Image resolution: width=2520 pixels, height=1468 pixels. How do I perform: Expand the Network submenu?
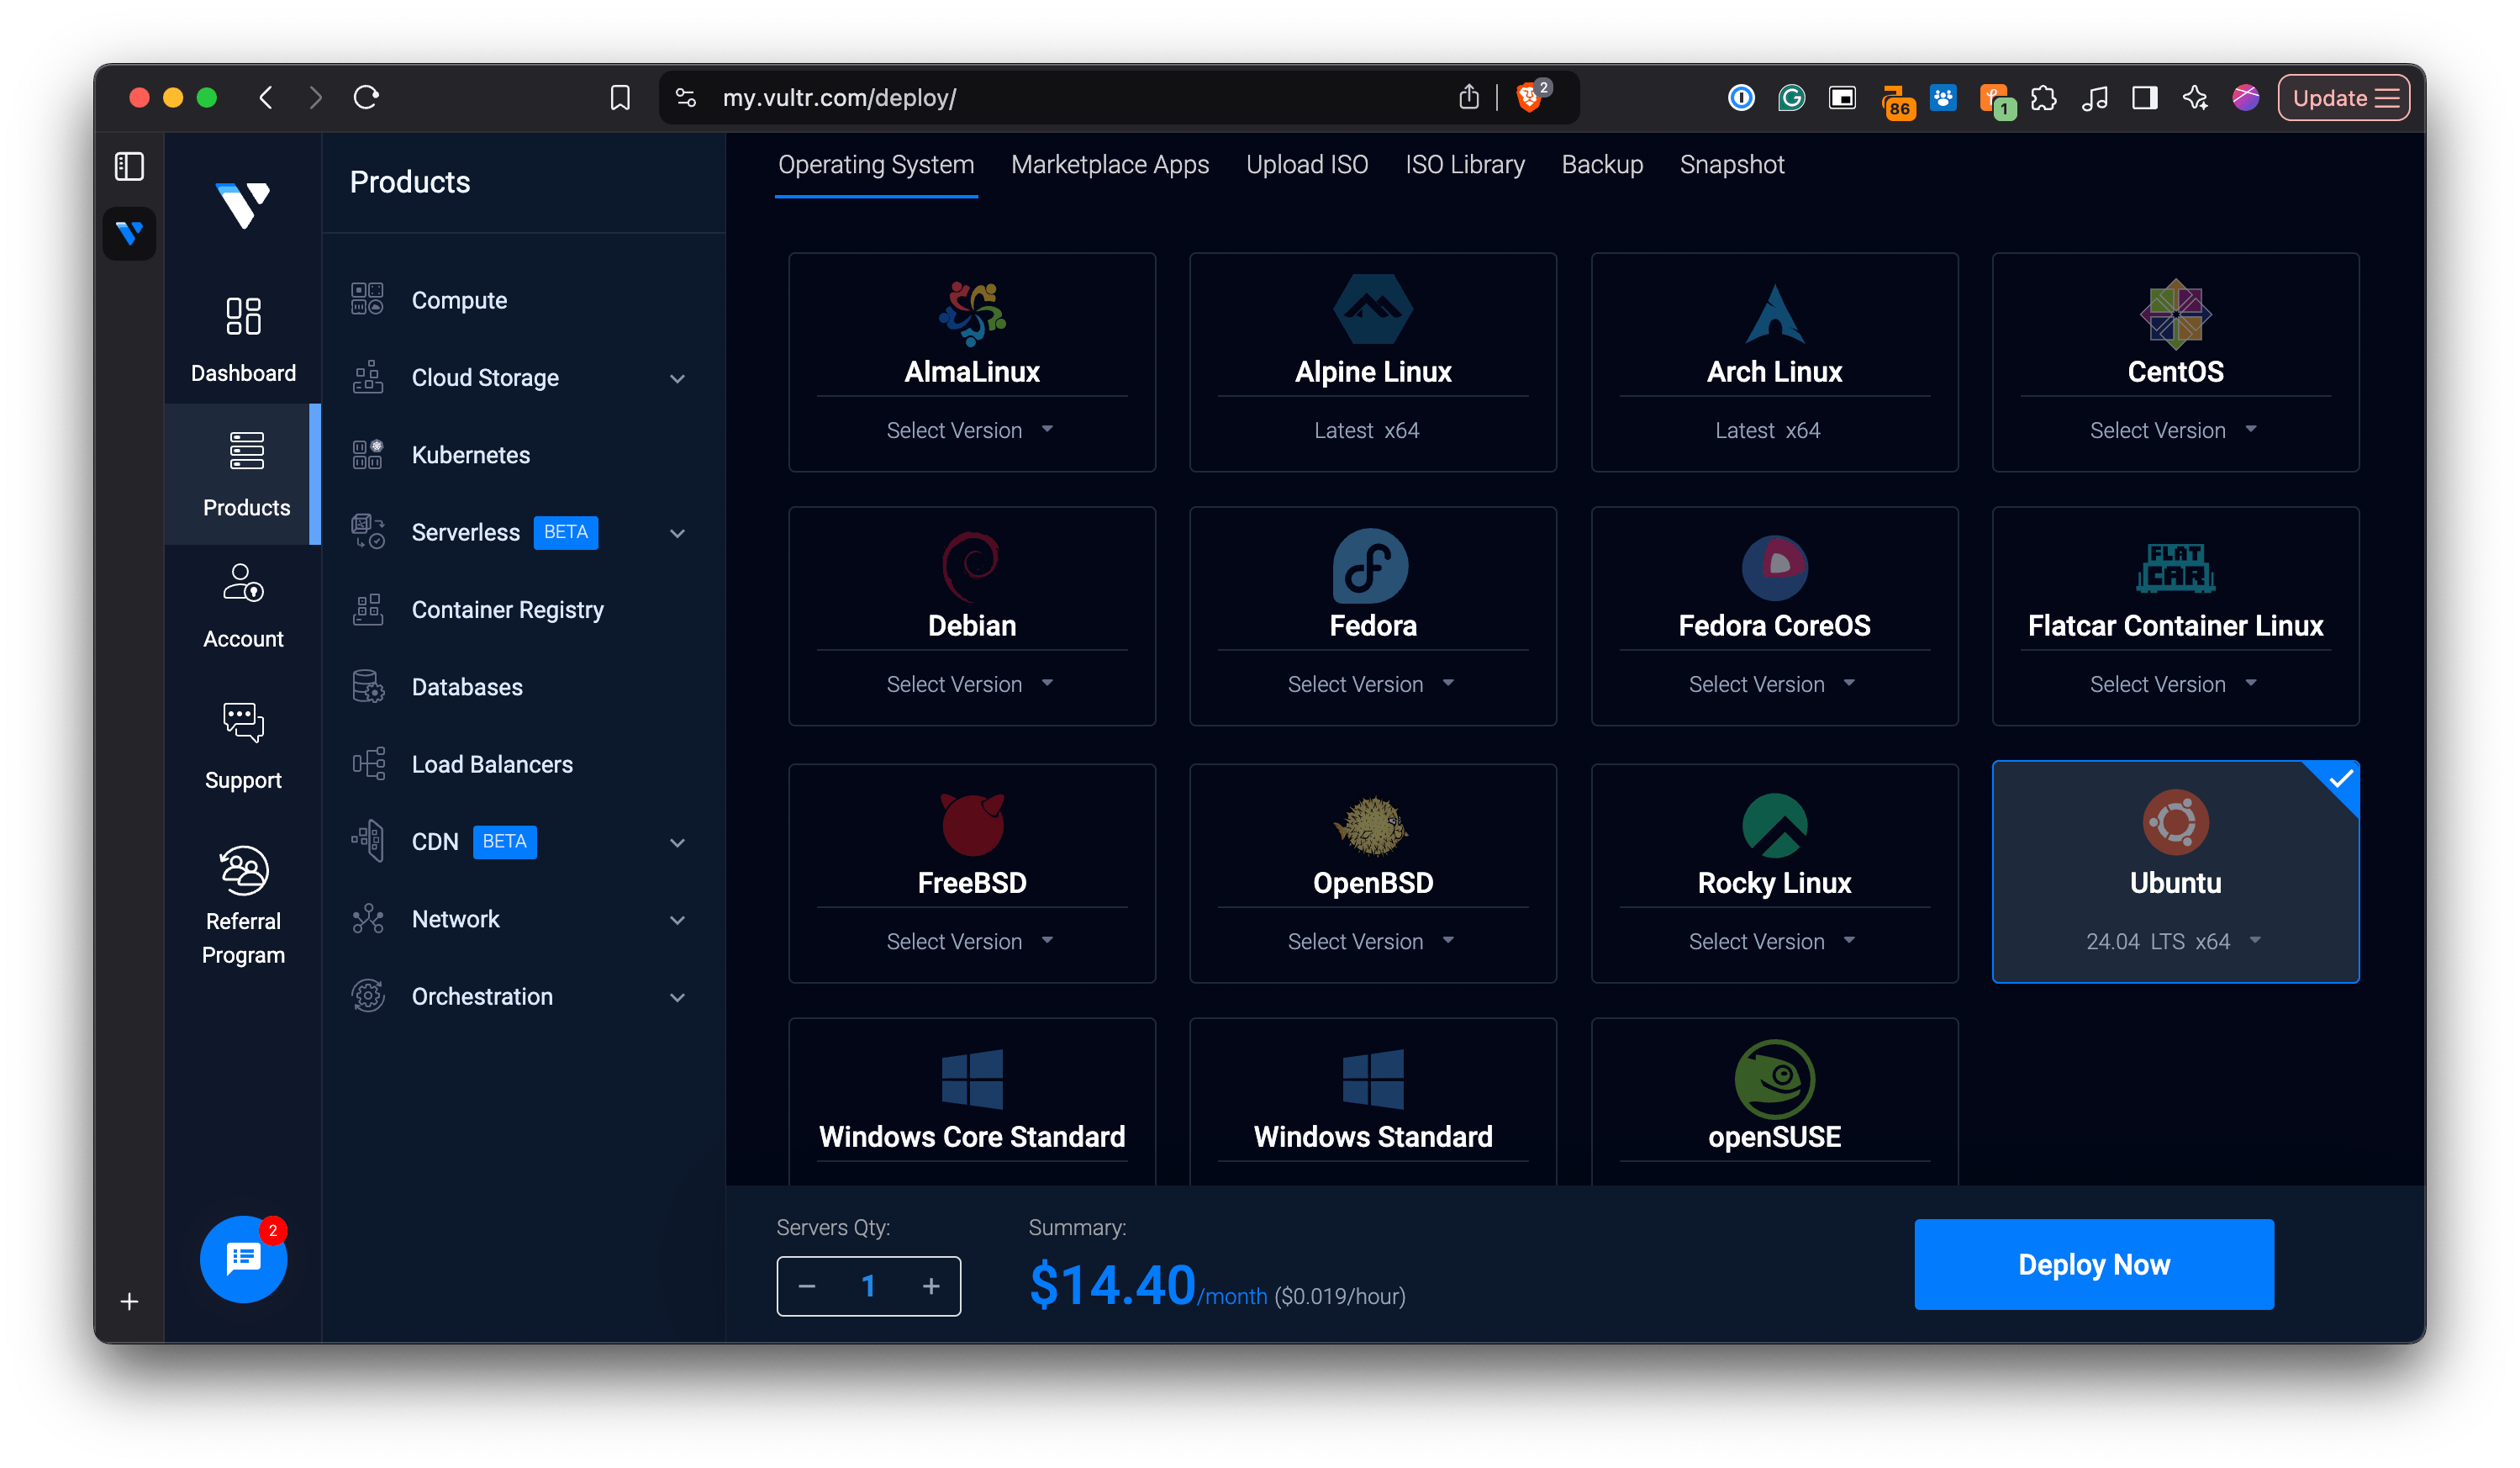pos(677,919)
